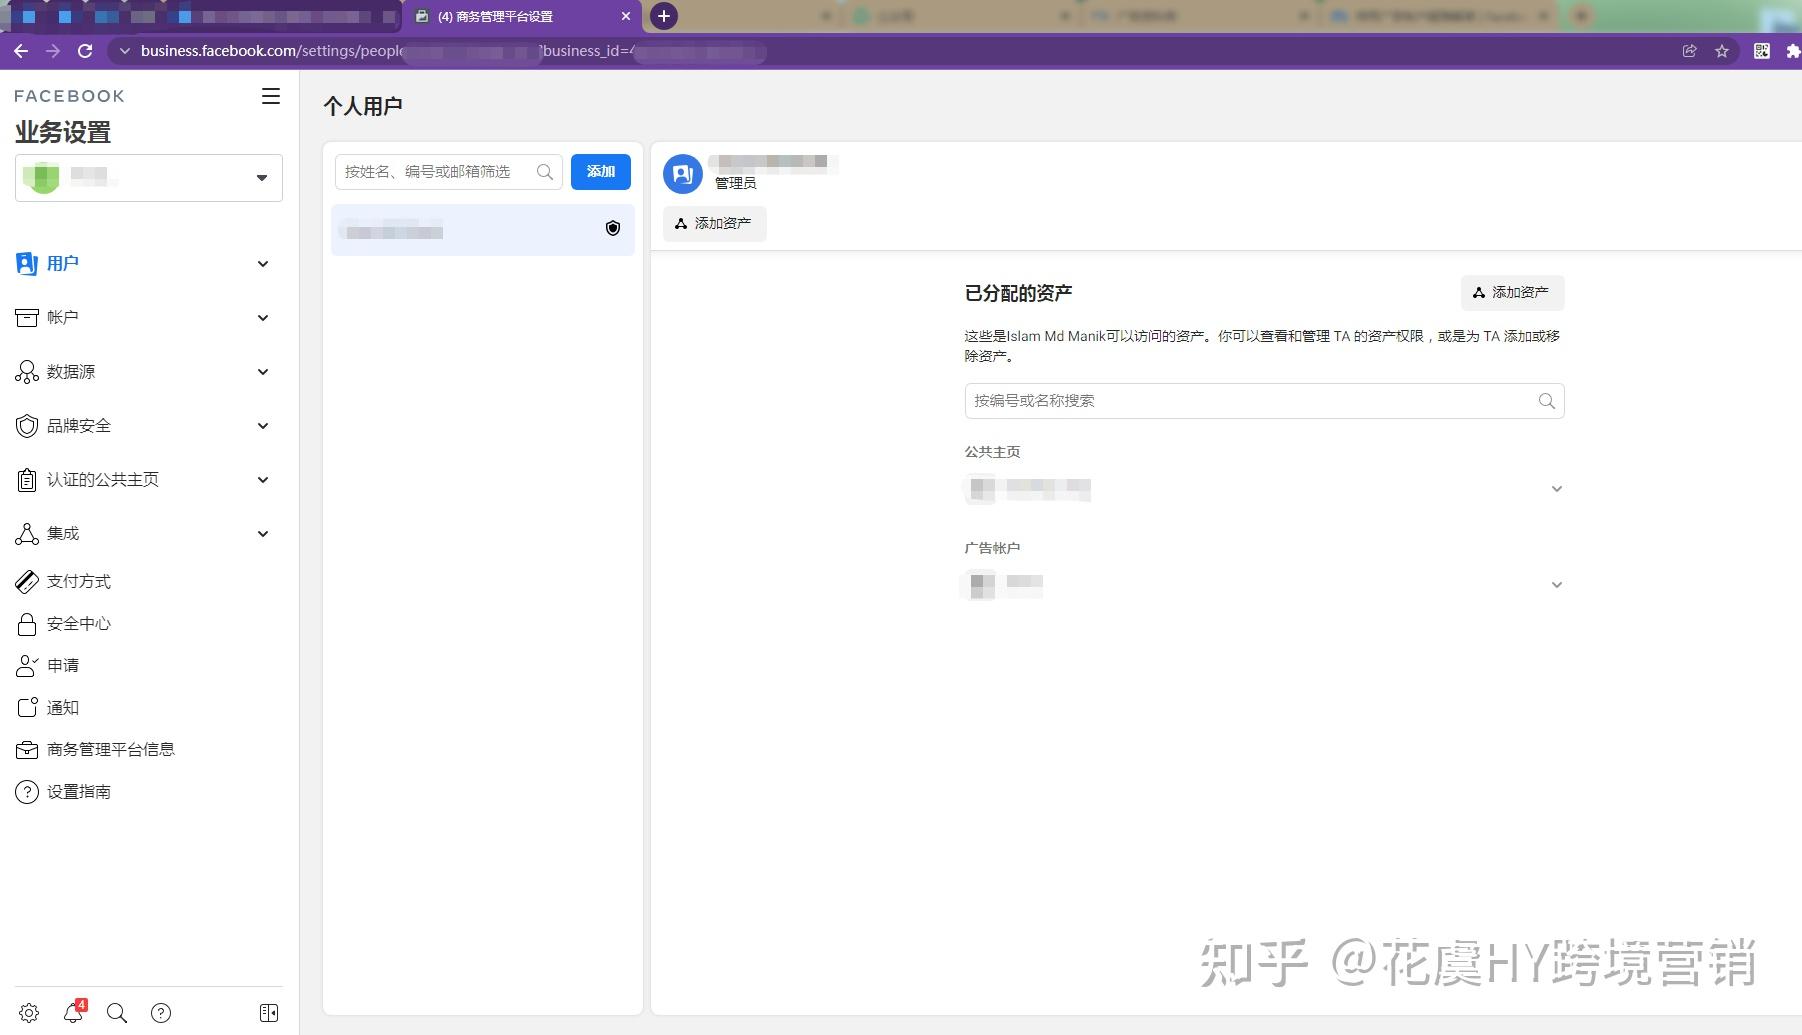This screenshot has width=1802, height=1035.
Task: Click the settings gear at bottom left
Action: click(27, 1012)
